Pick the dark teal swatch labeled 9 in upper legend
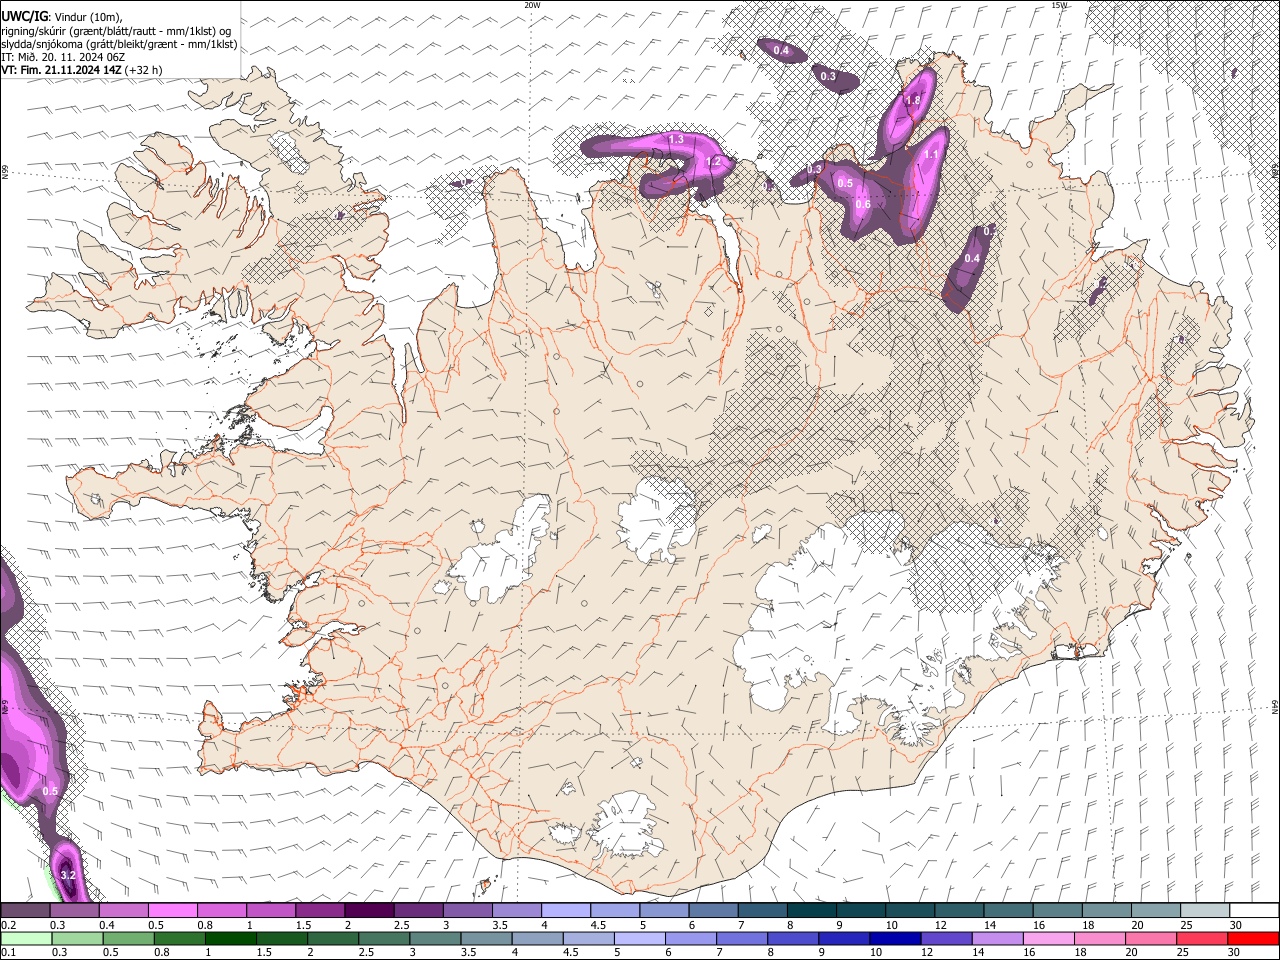 860,911
